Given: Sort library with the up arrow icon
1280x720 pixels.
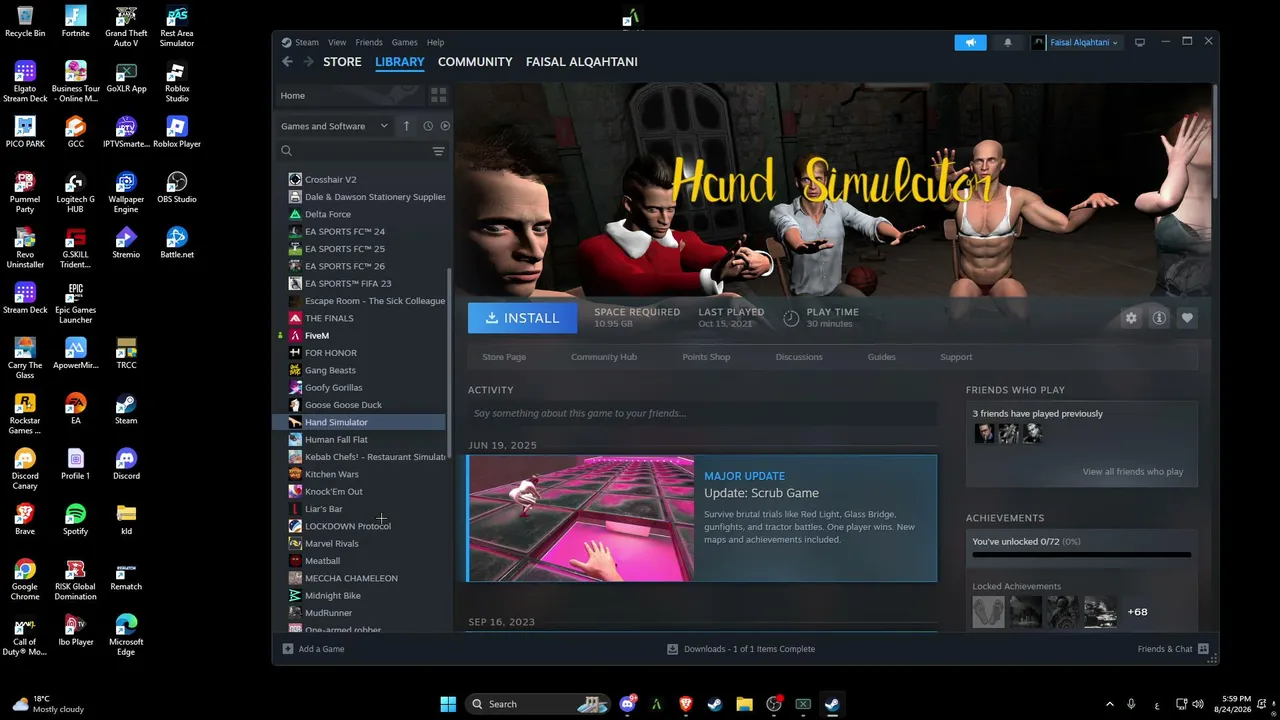Looking at the screenshot, I should (406, 126).
